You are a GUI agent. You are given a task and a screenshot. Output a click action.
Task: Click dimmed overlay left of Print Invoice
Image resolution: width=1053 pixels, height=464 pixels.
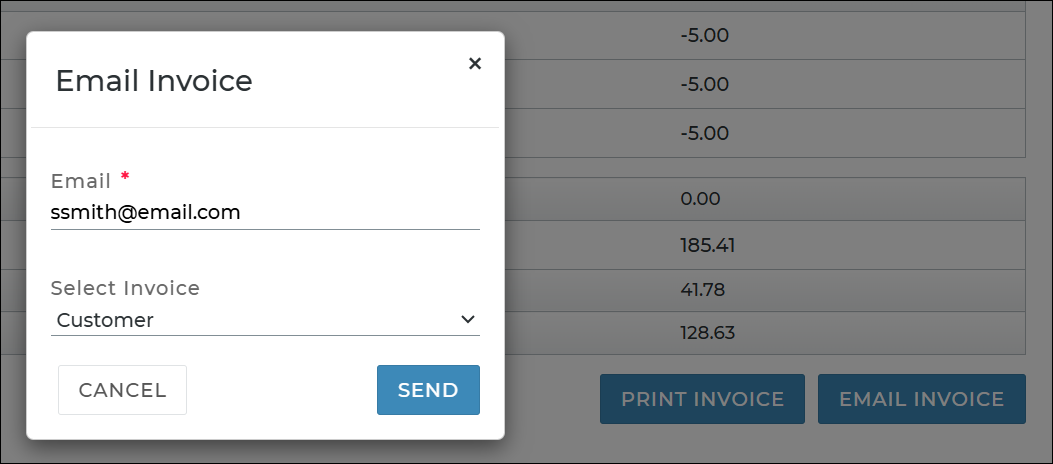pos(552,400)
